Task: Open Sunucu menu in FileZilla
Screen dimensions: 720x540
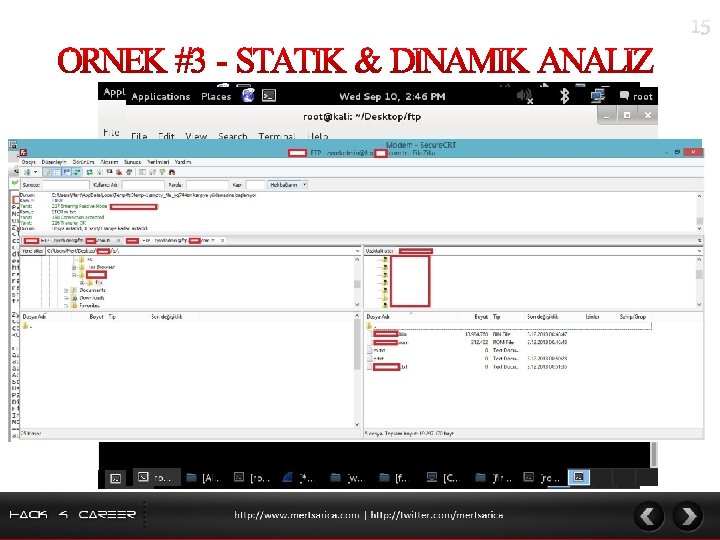Action: (x=132, y=162)
